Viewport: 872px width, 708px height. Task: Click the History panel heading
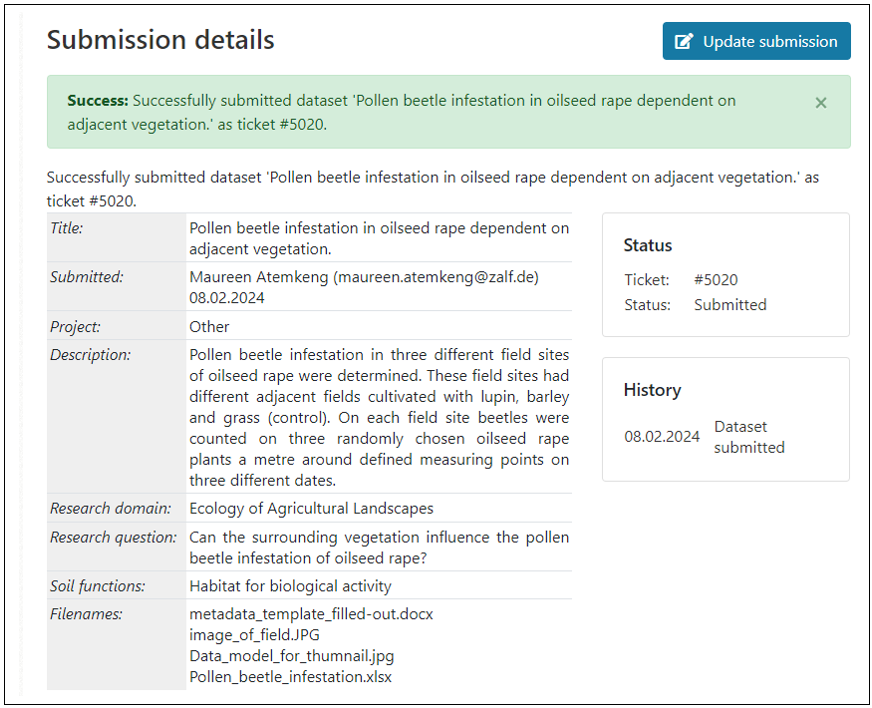click(x=652, y=390)
